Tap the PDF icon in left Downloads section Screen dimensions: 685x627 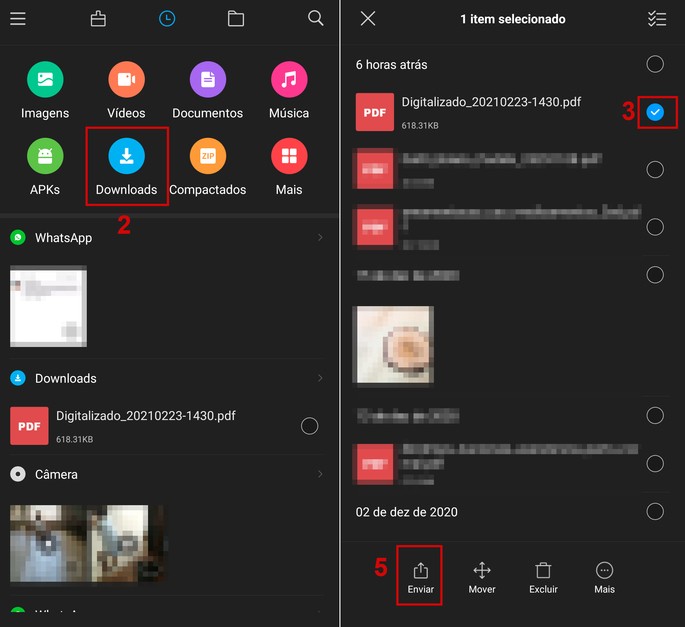tap(29, 426)
